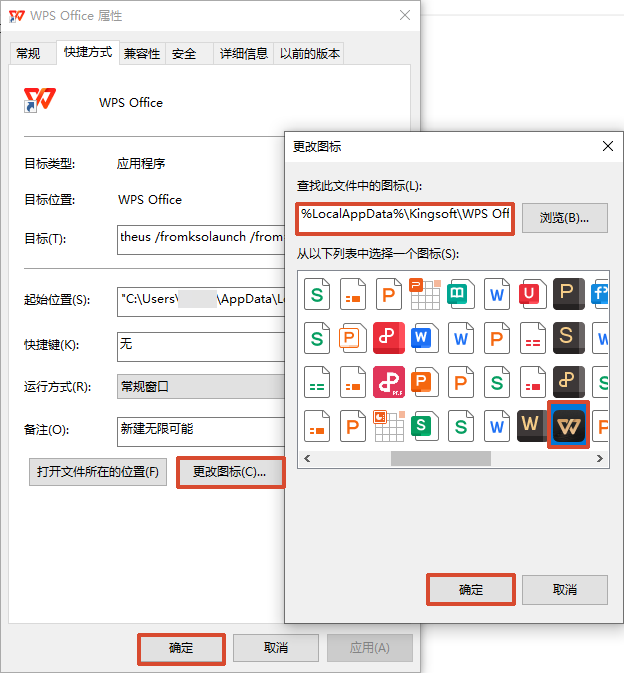Pick the orange P table-grid template icon

[x=424, y=294]
